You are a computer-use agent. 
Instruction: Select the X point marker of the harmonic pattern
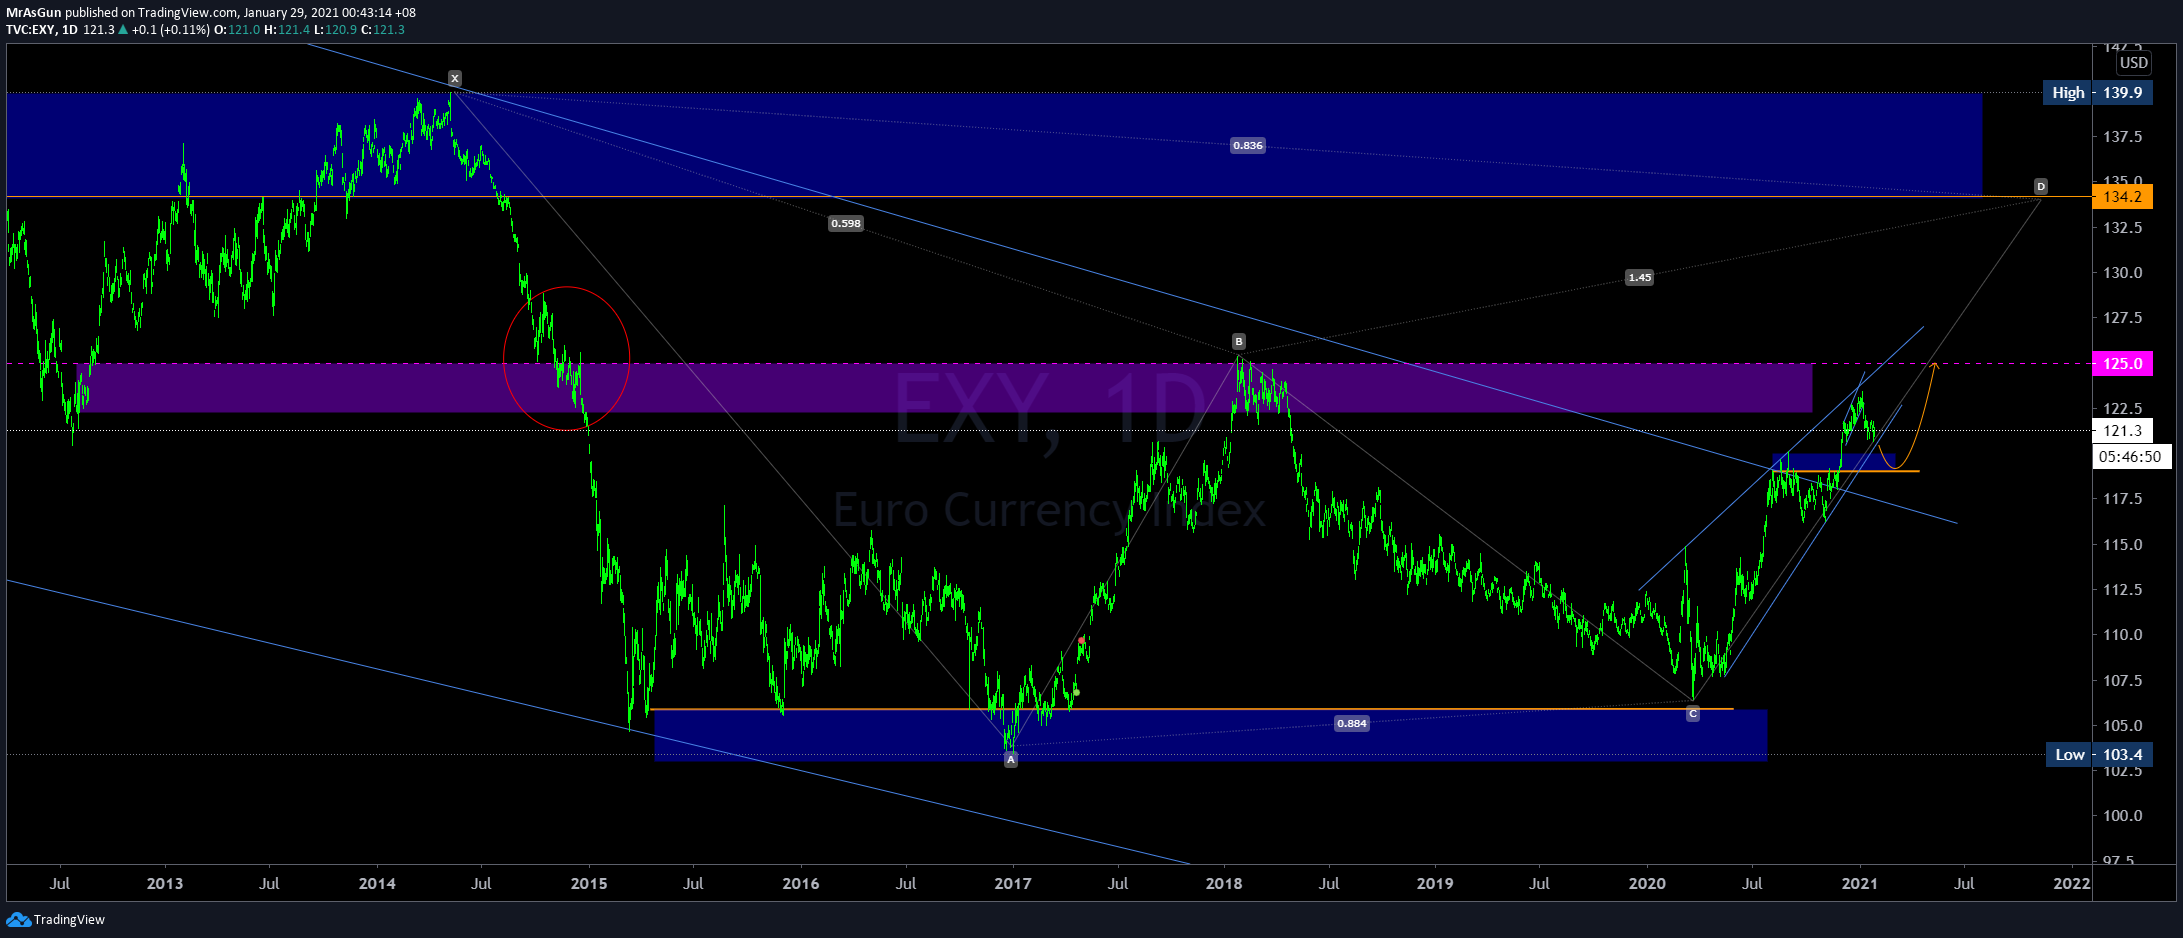click(x=455, y=78)
